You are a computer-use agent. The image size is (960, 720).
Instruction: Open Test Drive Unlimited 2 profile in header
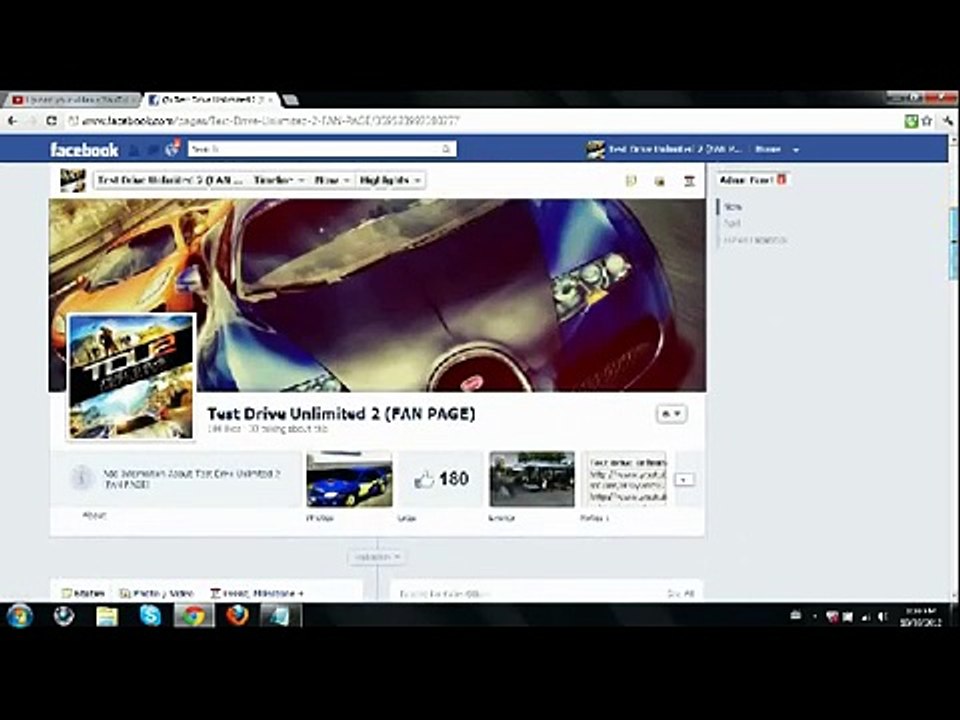(665, 149)
